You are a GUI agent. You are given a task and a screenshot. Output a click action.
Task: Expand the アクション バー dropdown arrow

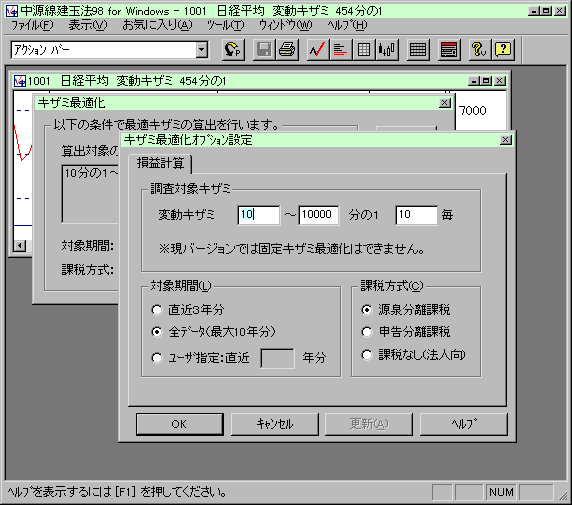pyautogui.click(x=202, y=50)
